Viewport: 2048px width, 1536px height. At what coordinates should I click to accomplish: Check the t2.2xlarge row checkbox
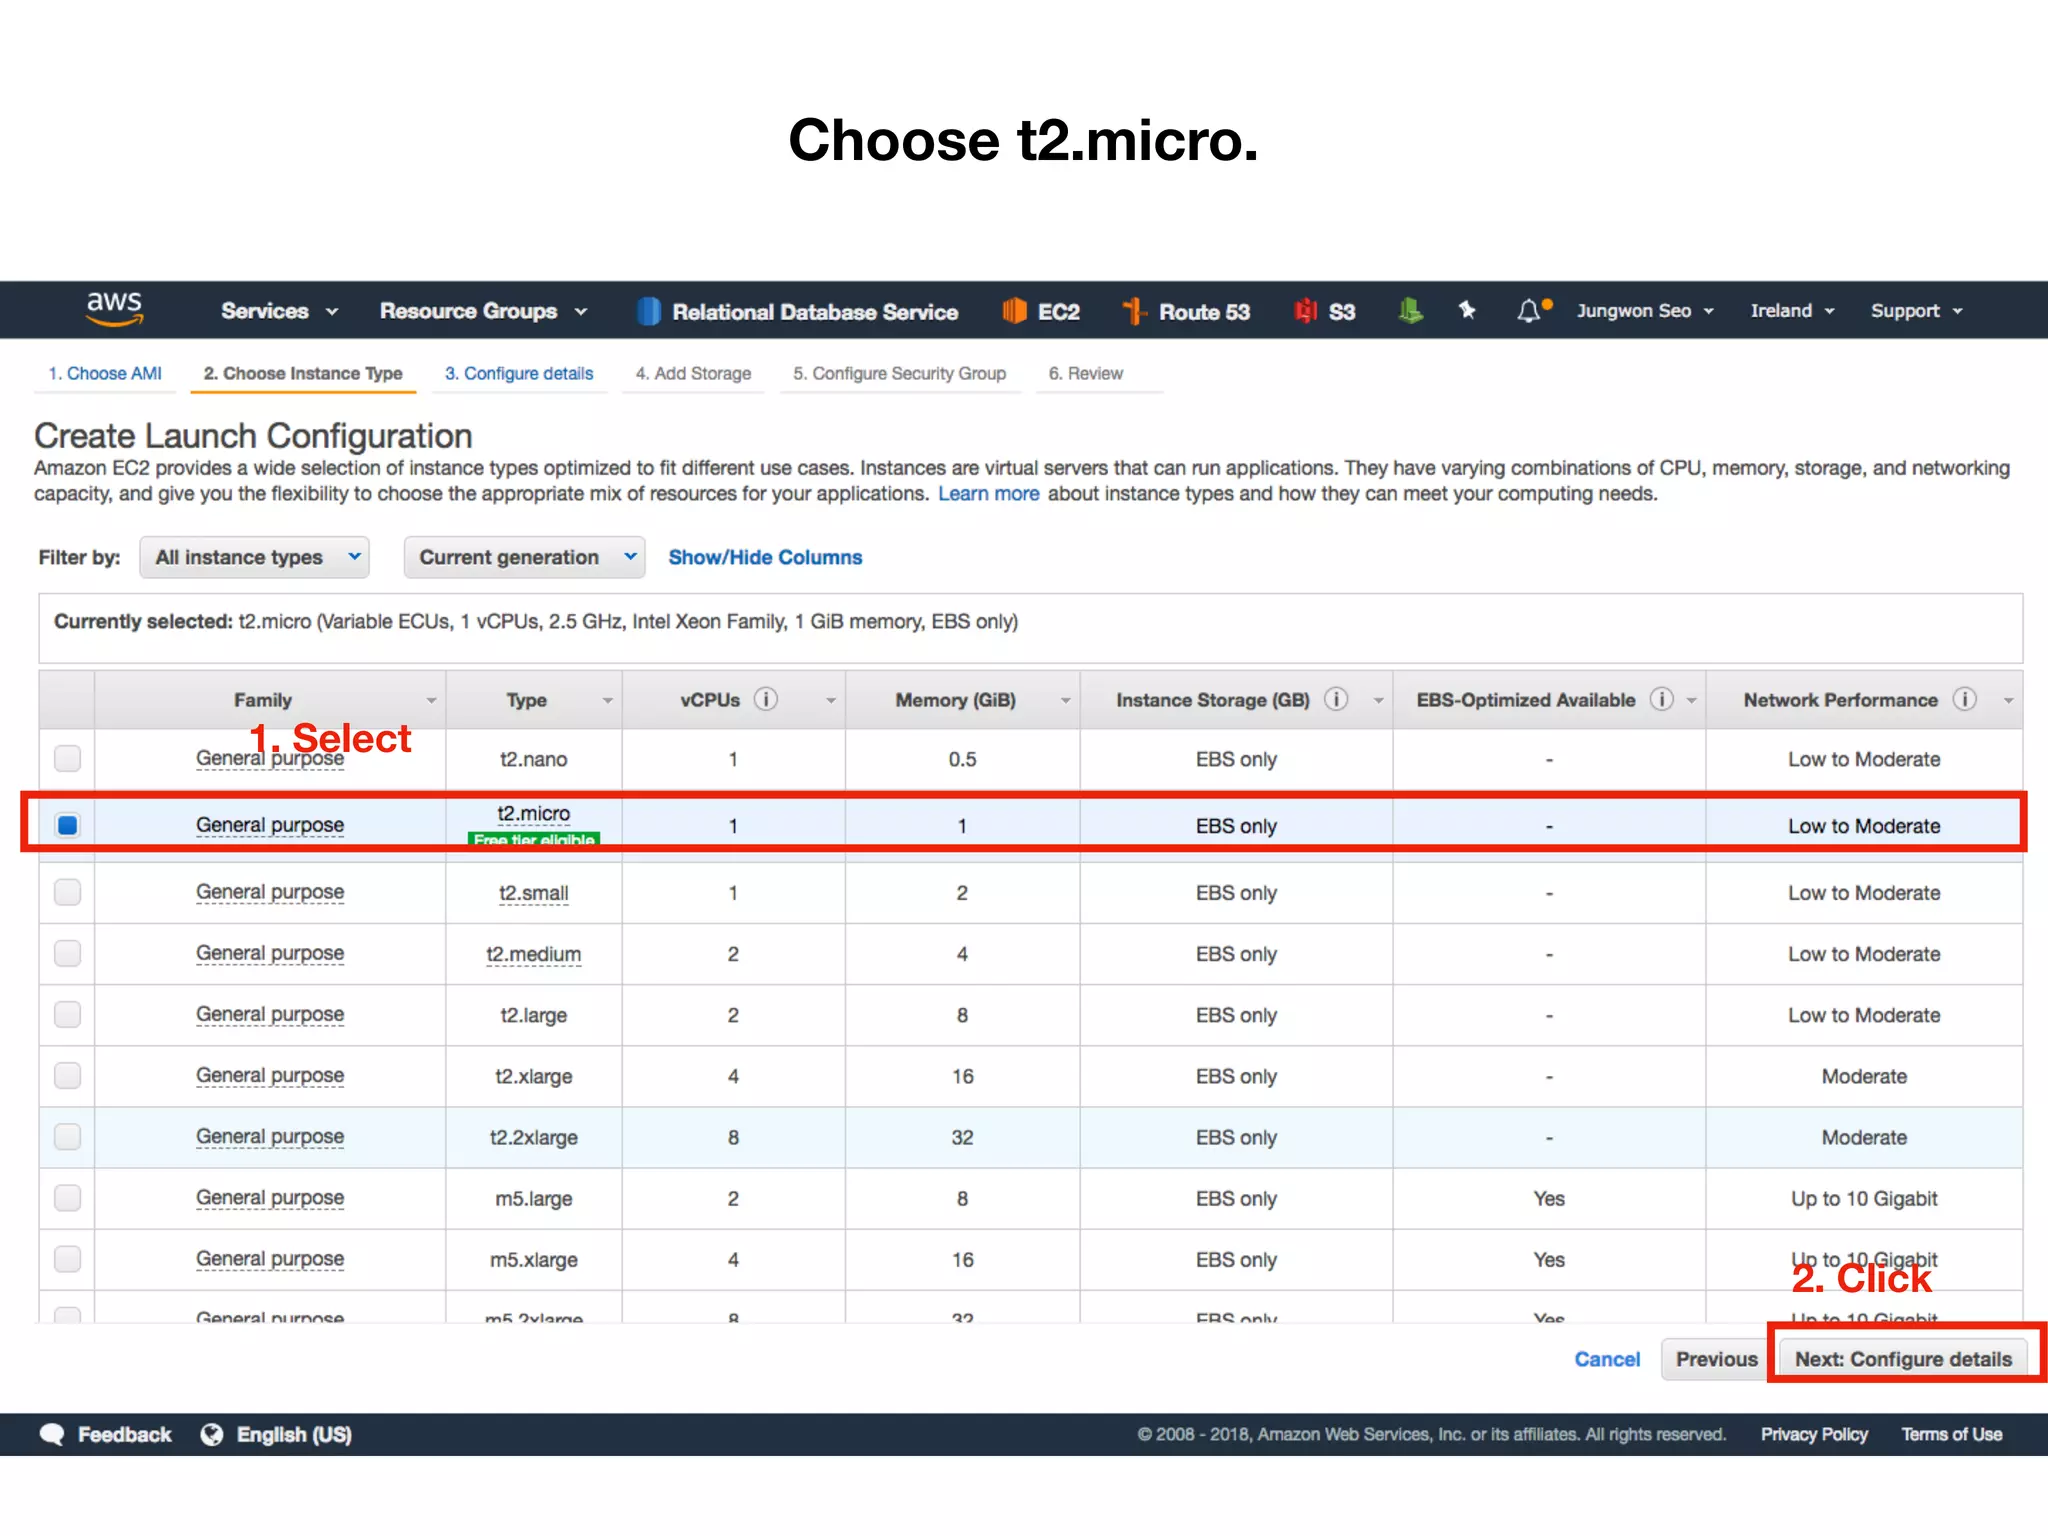point(67,1136)
